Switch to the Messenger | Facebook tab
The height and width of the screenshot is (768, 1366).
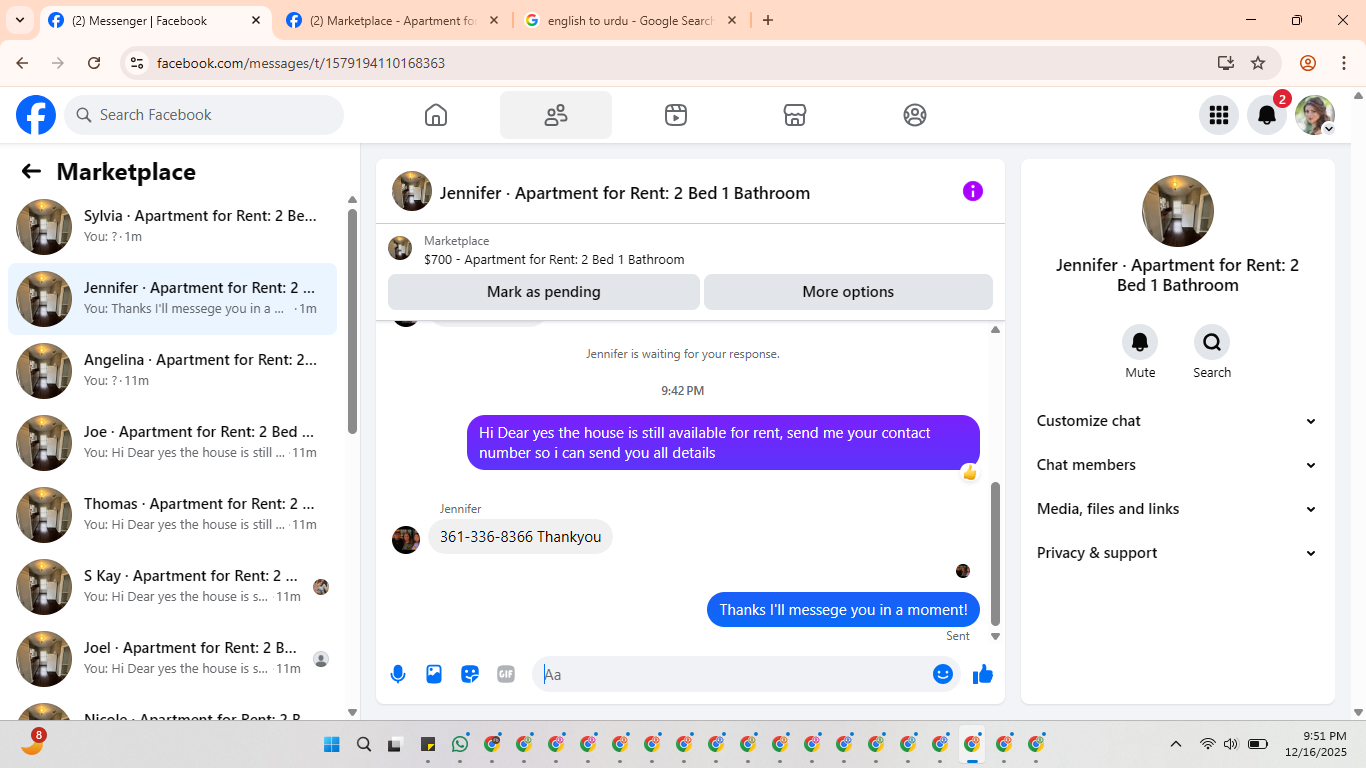(x=155, y=21)
